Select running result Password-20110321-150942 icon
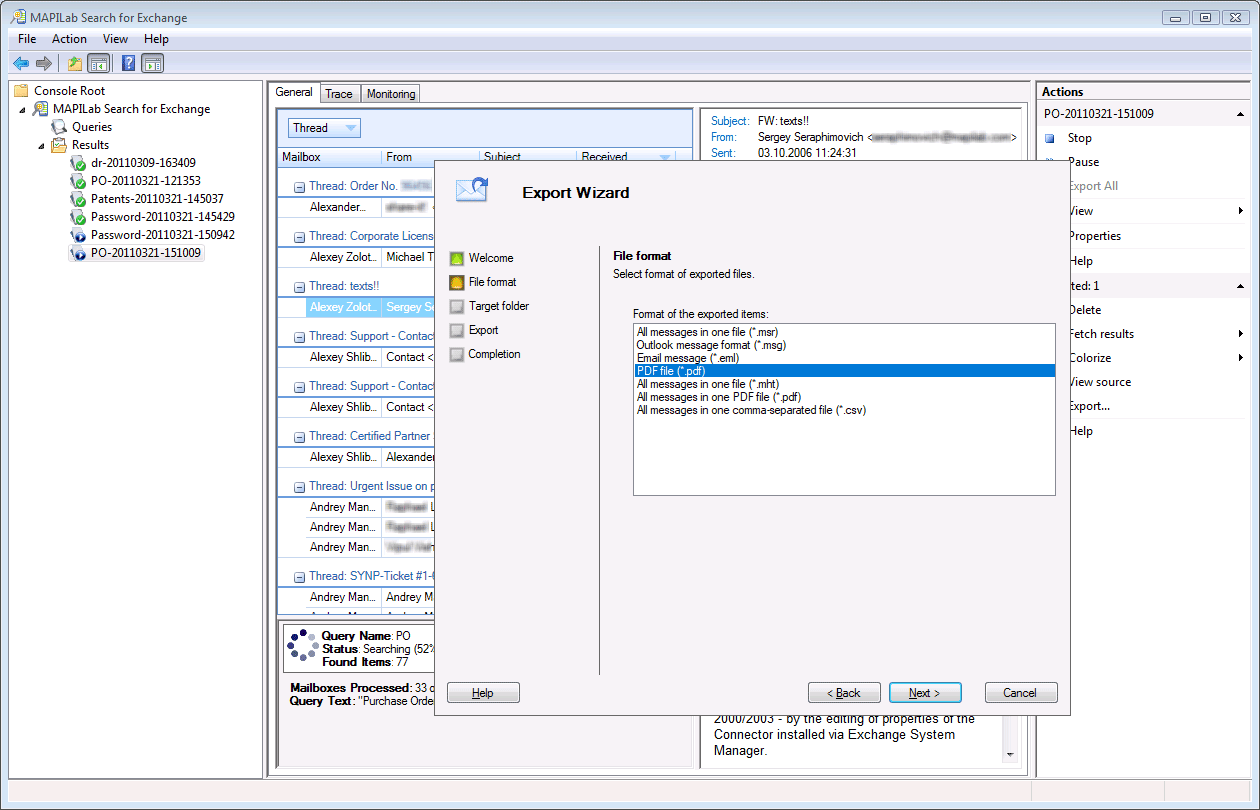This screenshot has height=810, width=1260. (x=78, y=235)
